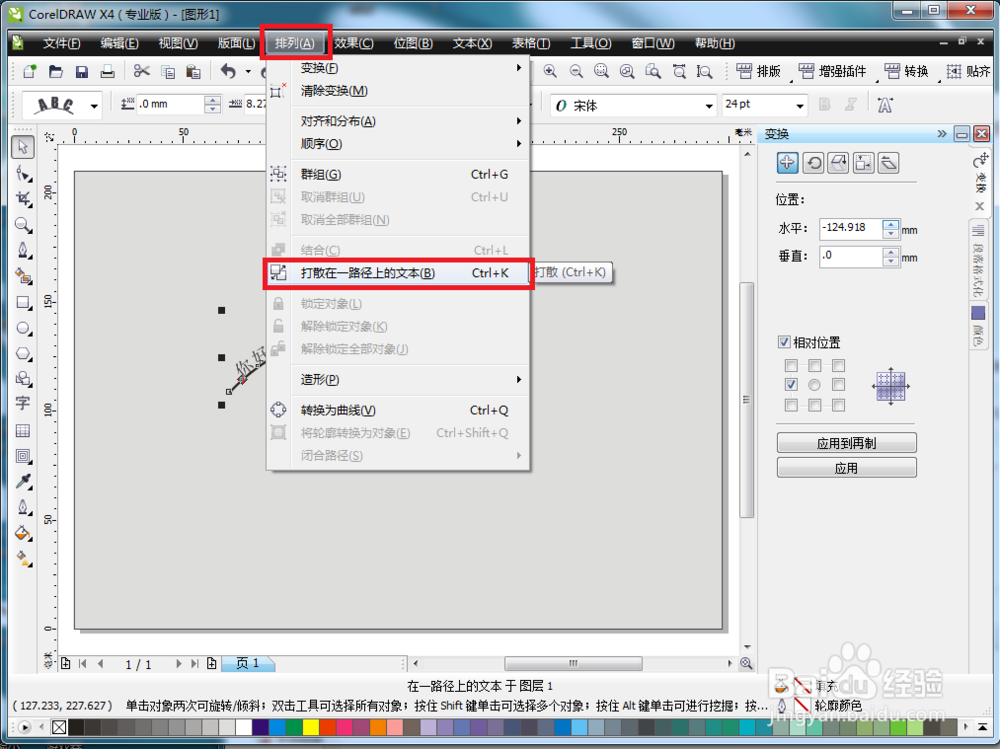Check the bottom-right anchor point box
Image resolution: width=1000 pixels, height=749 pixels.
tap(839, 405)
